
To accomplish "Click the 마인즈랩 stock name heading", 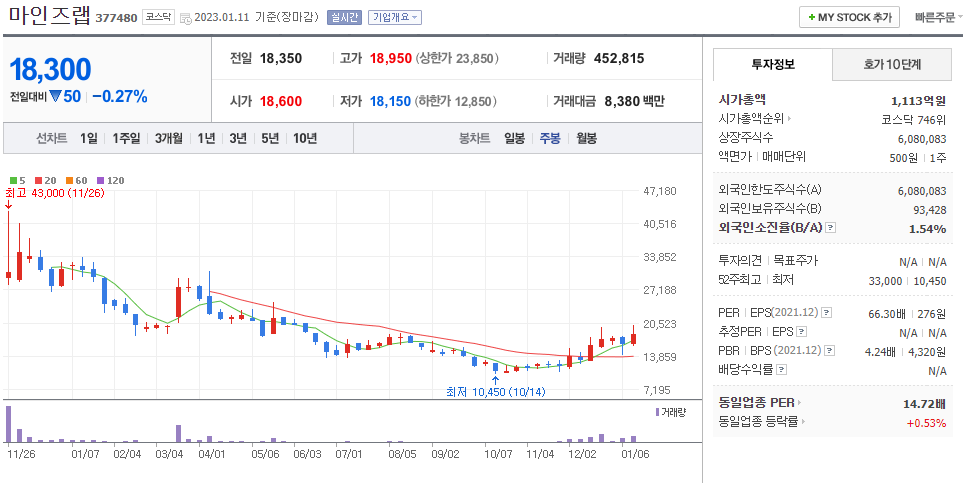I will click(x=50, y=15).
